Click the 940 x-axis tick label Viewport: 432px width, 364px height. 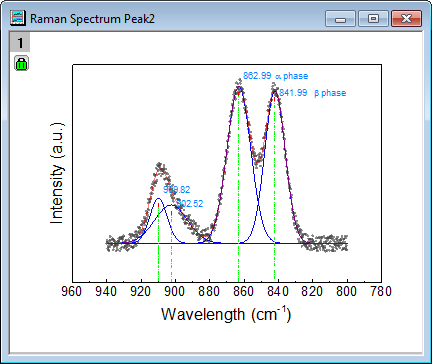click(x=106, y=292)
